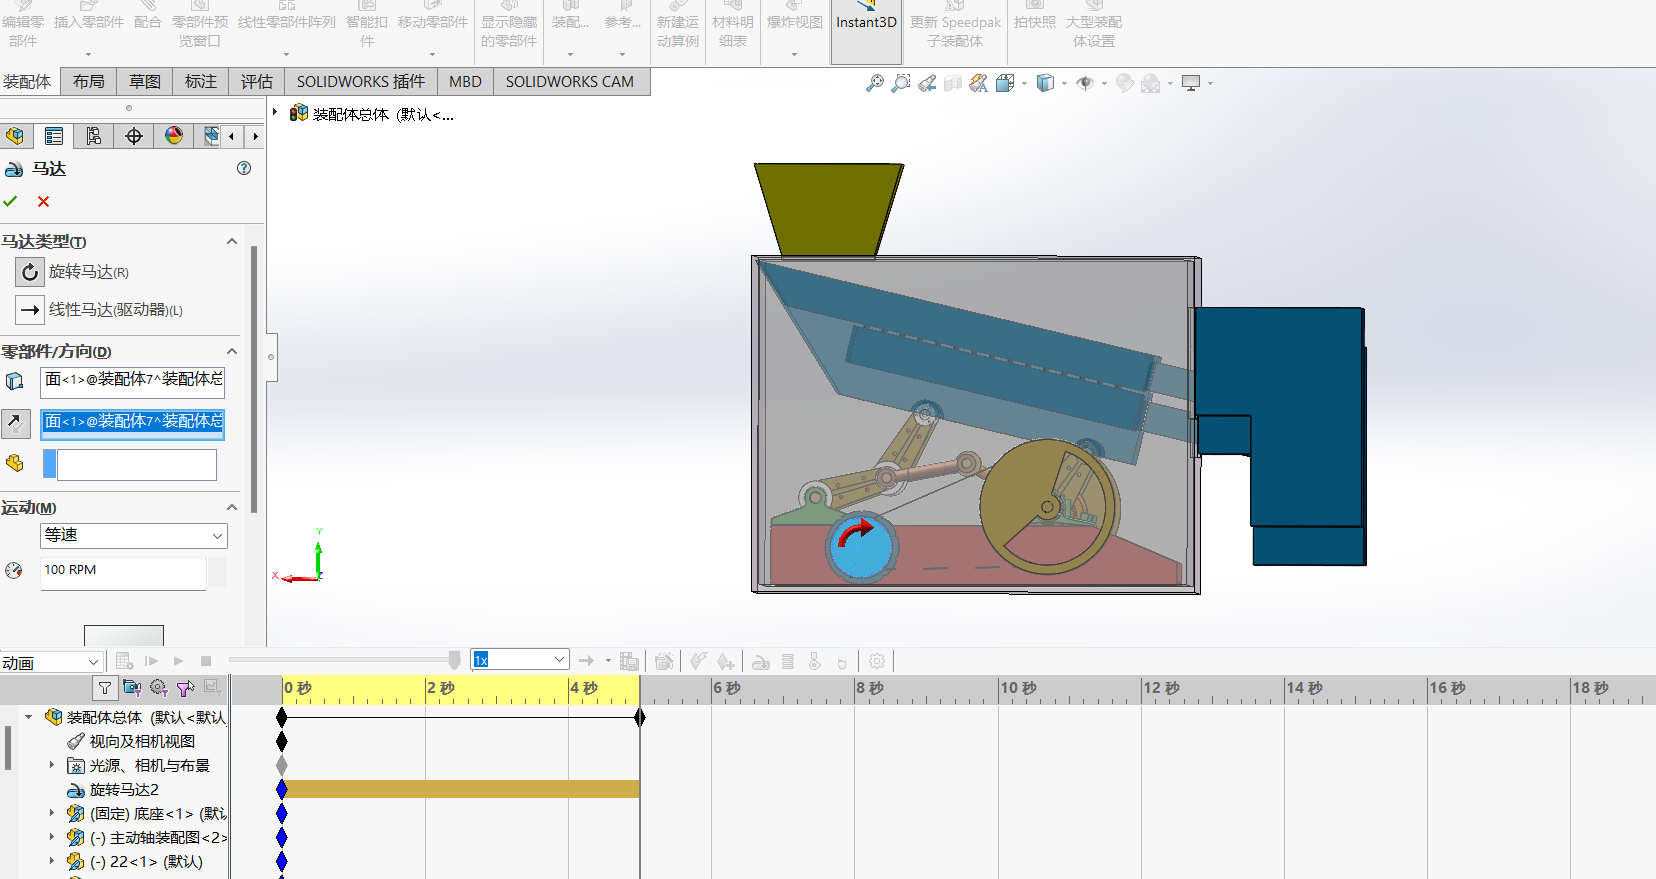1656x879 pixels.
Task: Click the 旋转马达2 changebar in timeline
Action: point(461,789)
